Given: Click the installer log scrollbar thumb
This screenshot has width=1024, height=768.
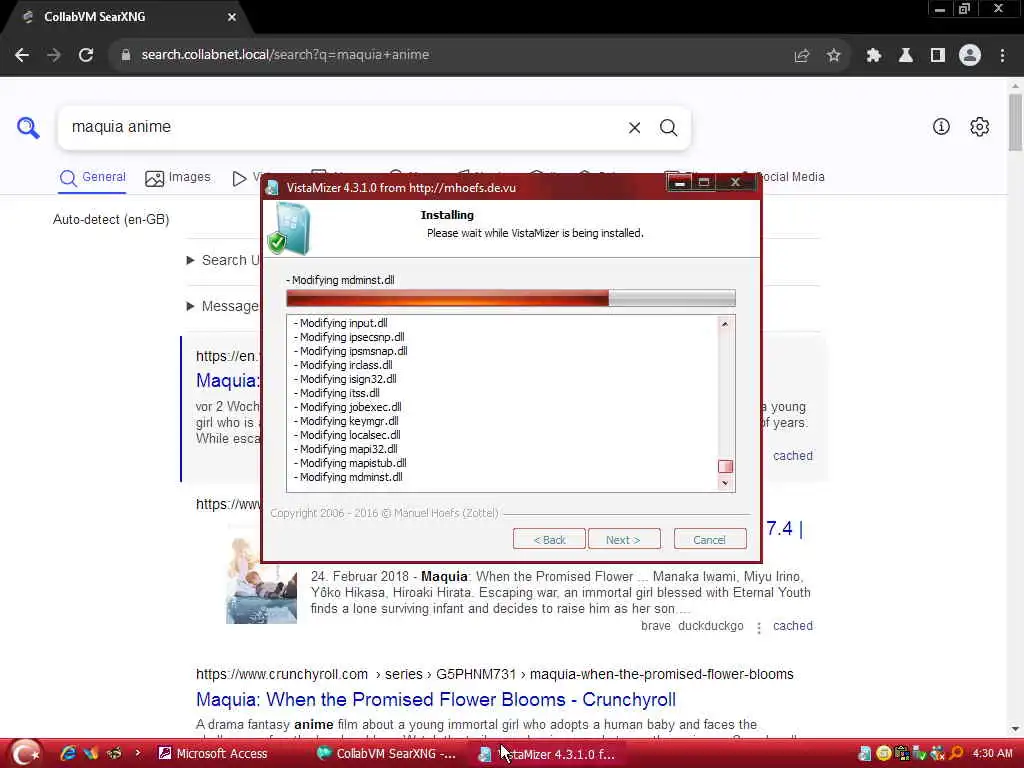Looking at the screenshot, I should click(725, 466).
